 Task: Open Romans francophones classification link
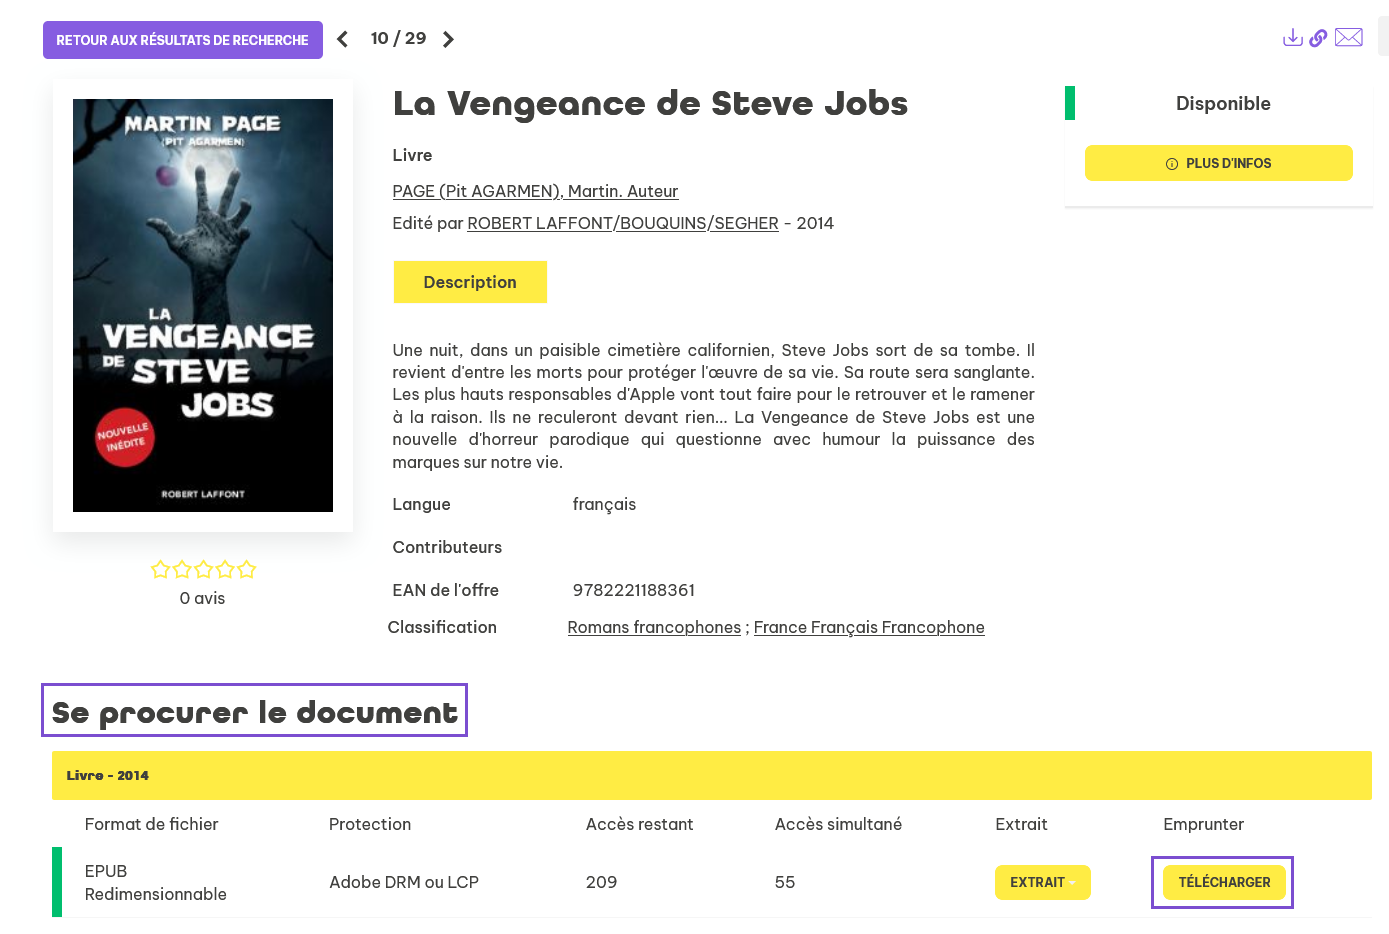(654, 627)
